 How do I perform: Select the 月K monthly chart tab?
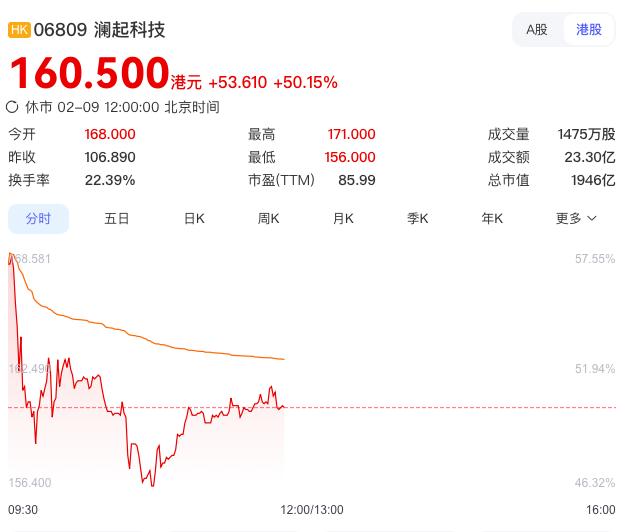343,218
